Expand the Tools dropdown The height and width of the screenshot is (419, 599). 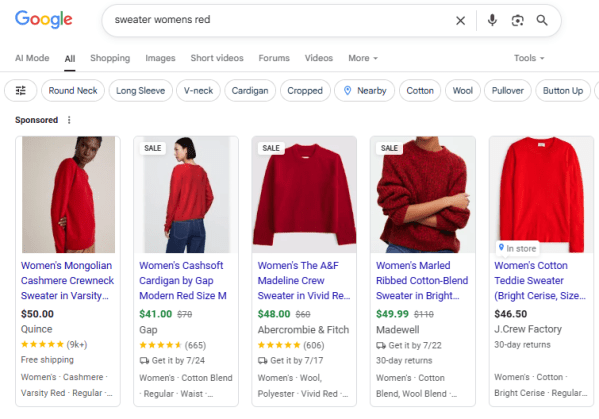(529, 58)
